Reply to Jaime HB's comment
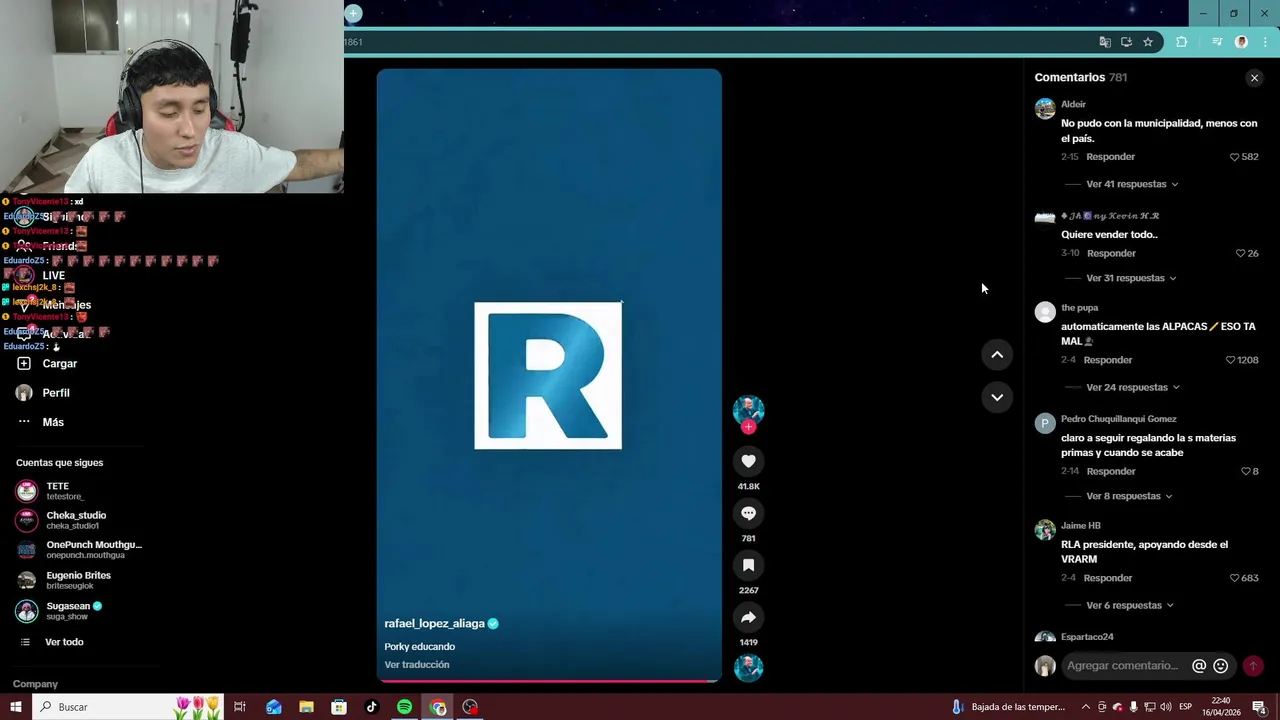 (x=1108, y=578)
